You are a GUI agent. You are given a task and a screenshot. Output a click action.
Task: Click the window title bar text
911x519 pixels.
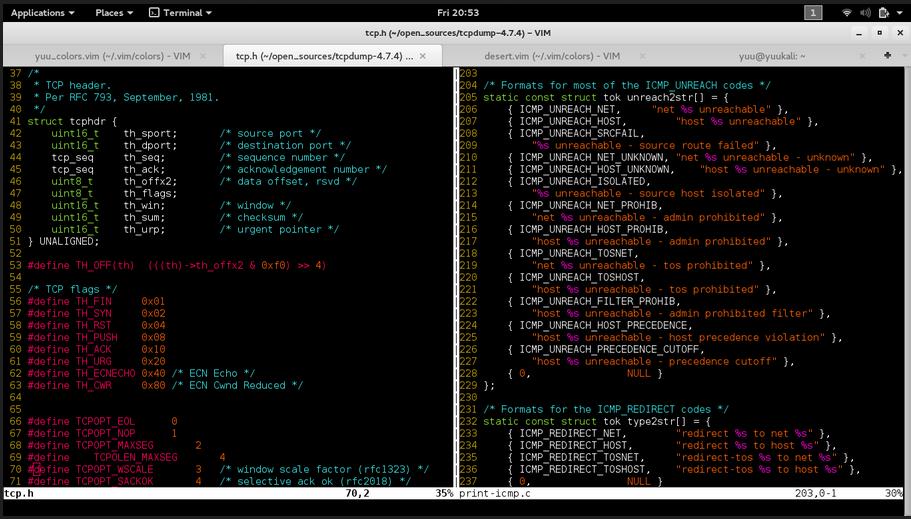click(x=458, y=33)
